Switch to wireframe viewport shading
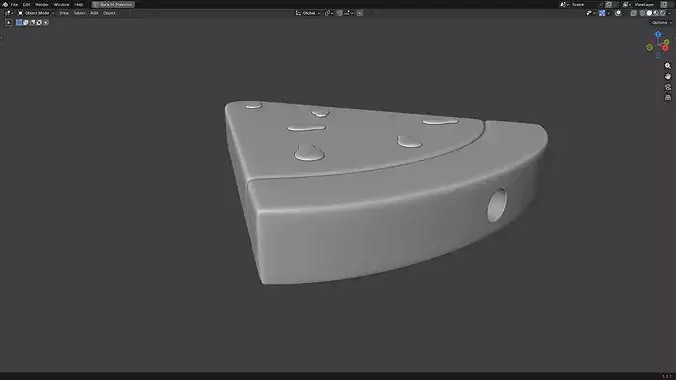 (x=642, y=13)
